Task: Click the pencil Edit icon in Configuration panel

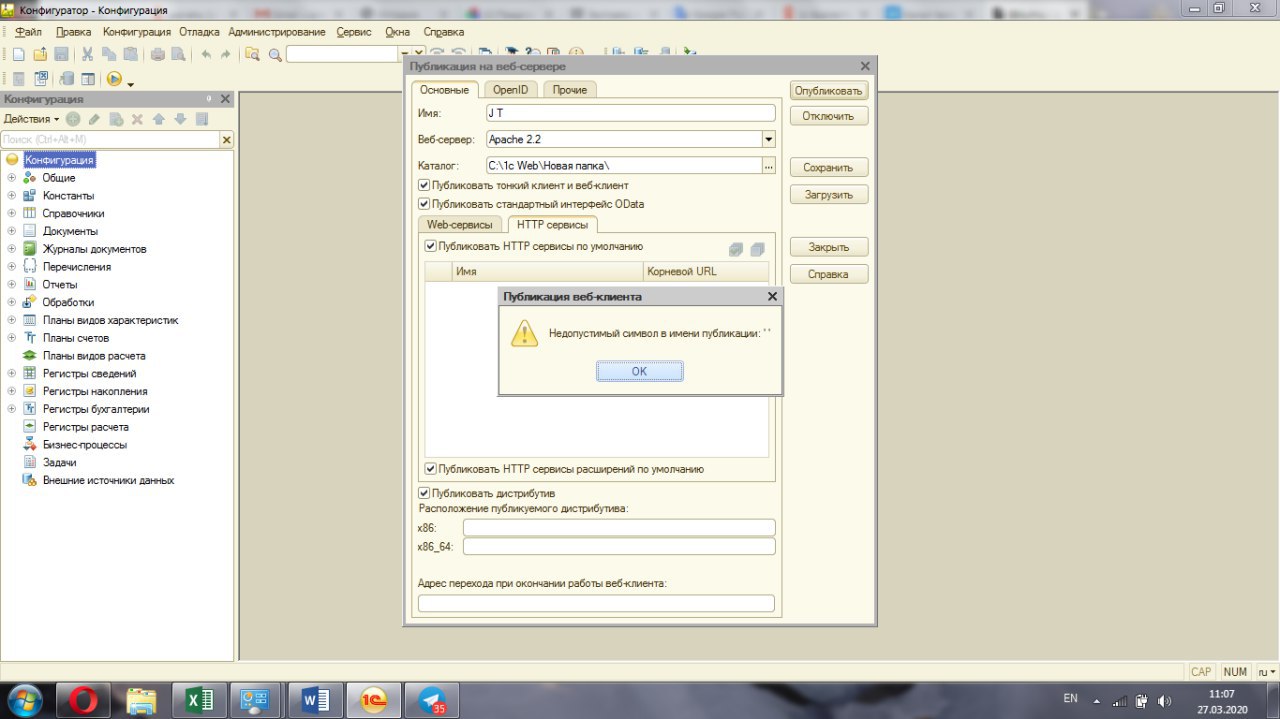Action: (94, 119)
